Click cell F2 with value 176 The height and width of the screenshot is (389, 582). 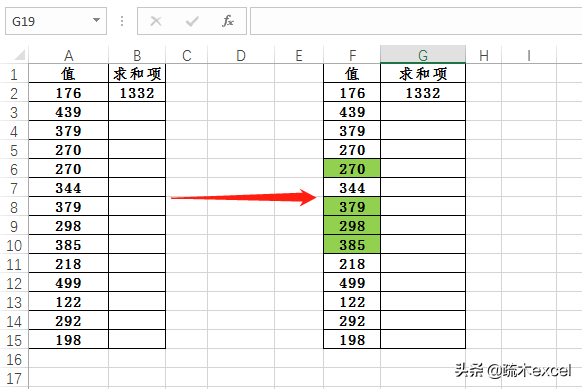coord(352,92)
